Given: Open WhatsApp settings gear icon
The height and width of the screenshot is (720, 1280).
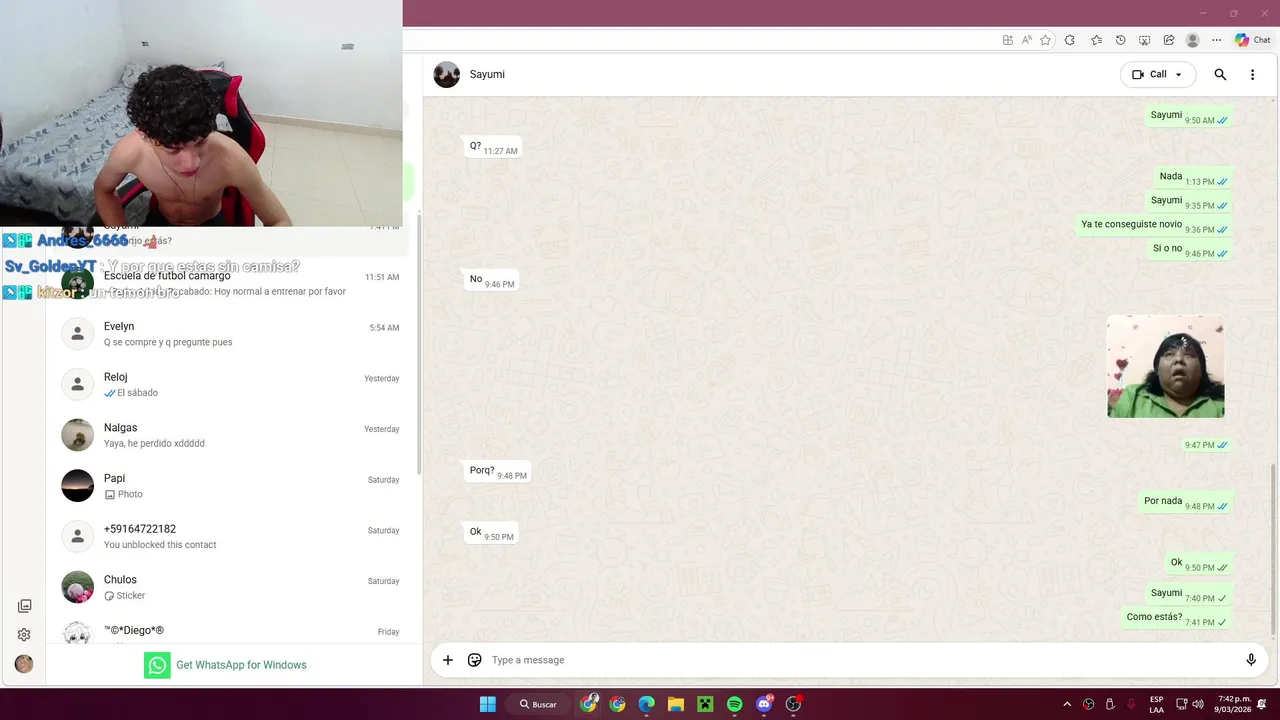Looking at the screenshot, I should [24, 635].
